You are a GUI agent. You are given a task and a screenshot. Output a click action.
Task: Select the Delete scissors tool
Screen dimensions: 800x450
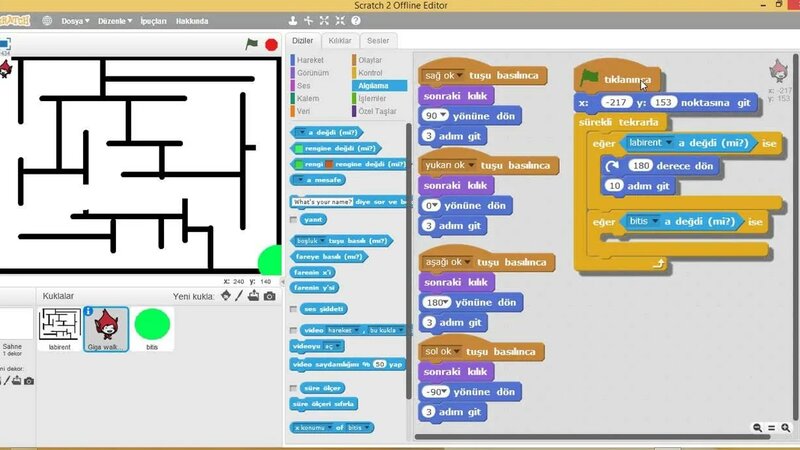coord(309,21)
